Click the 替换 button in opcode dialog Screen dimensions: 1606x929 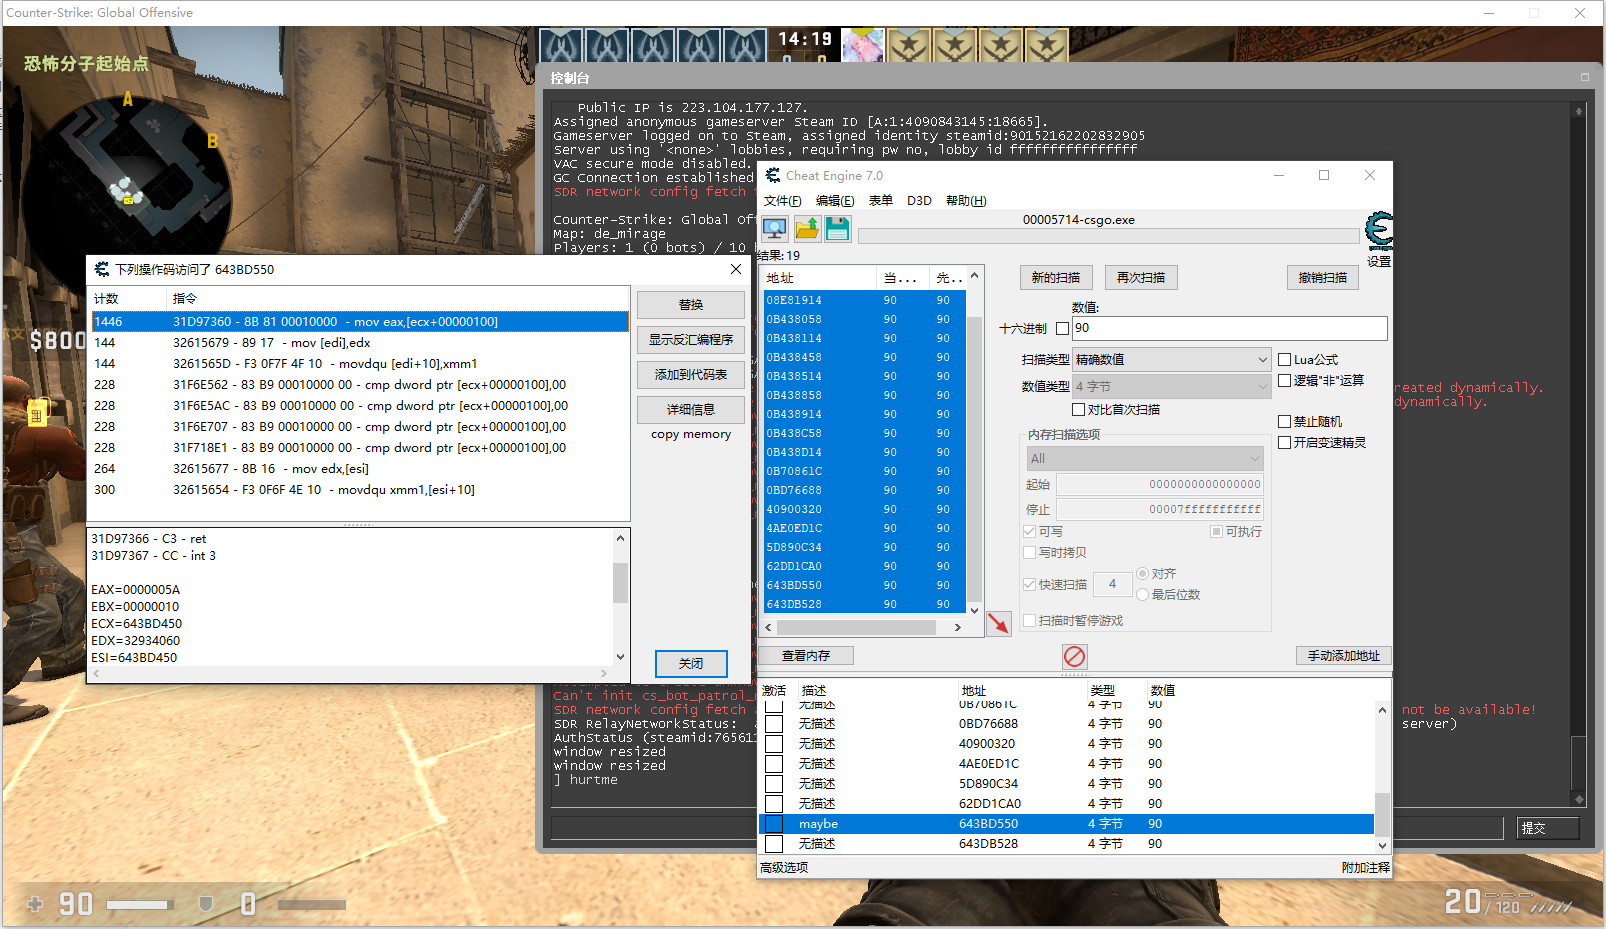[691, 305]
